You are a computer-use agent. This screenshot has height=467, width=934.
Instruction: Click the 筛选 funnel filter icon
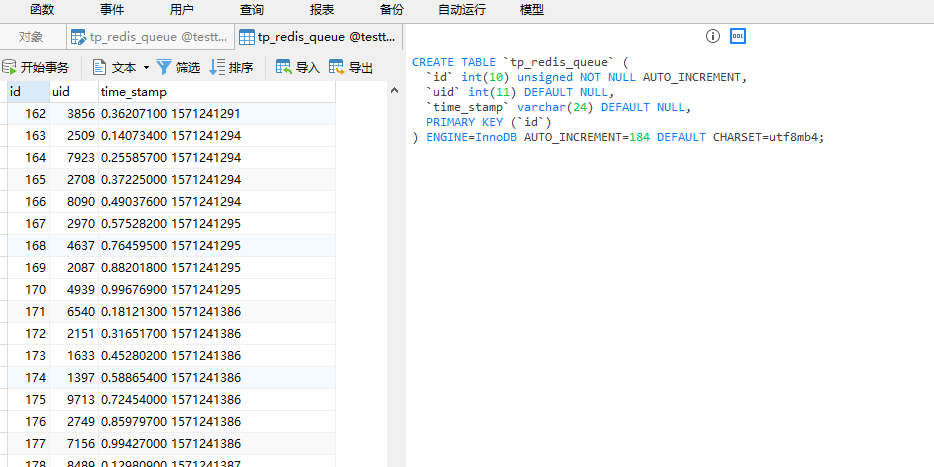click(x=164, y=67)
